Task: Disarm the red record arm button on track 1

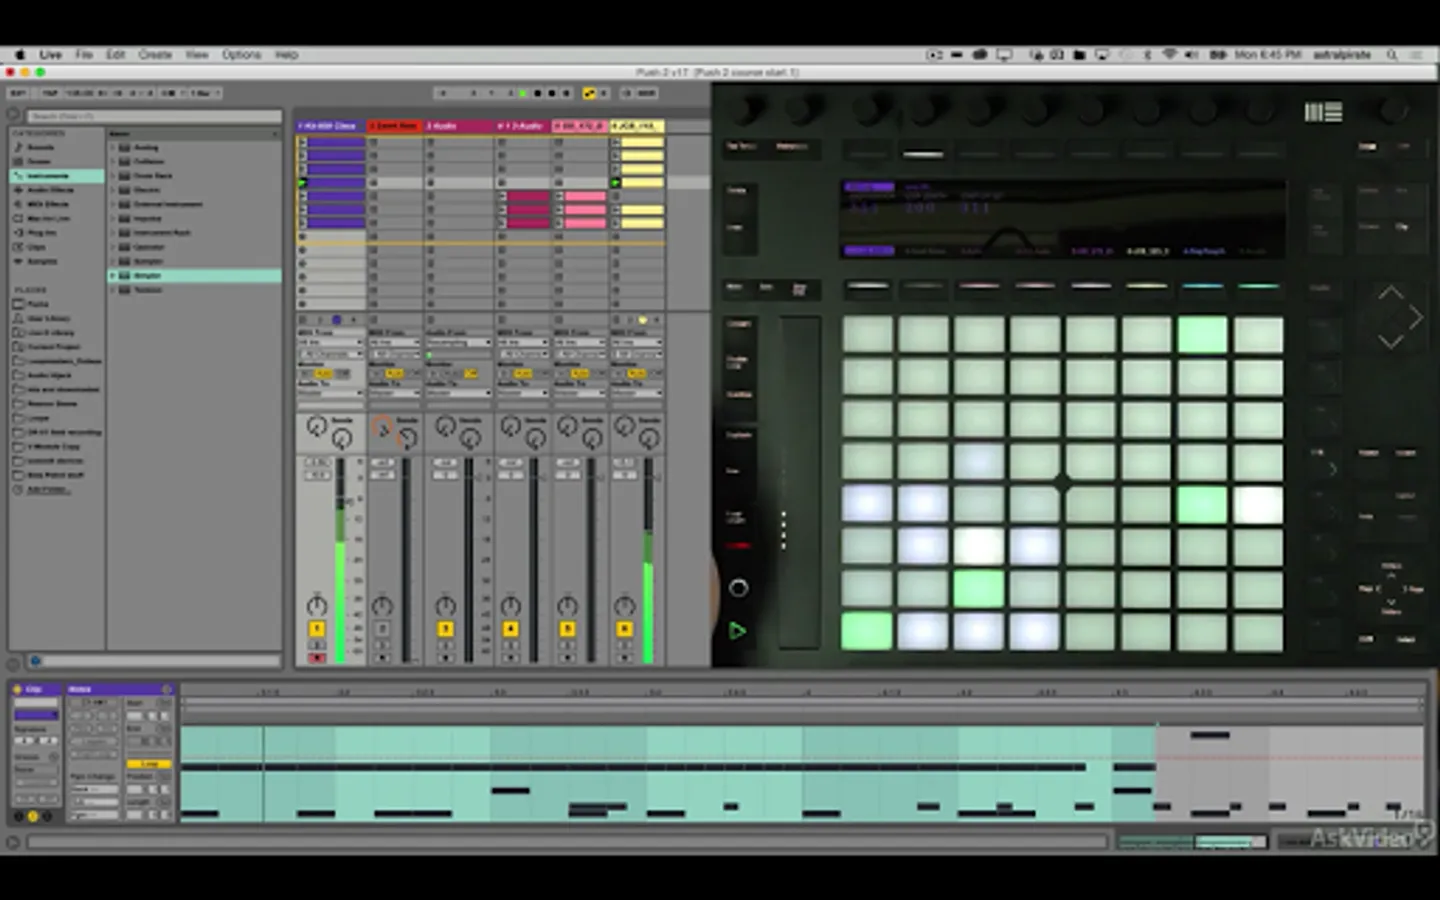Action: click(x=317, y=658)
